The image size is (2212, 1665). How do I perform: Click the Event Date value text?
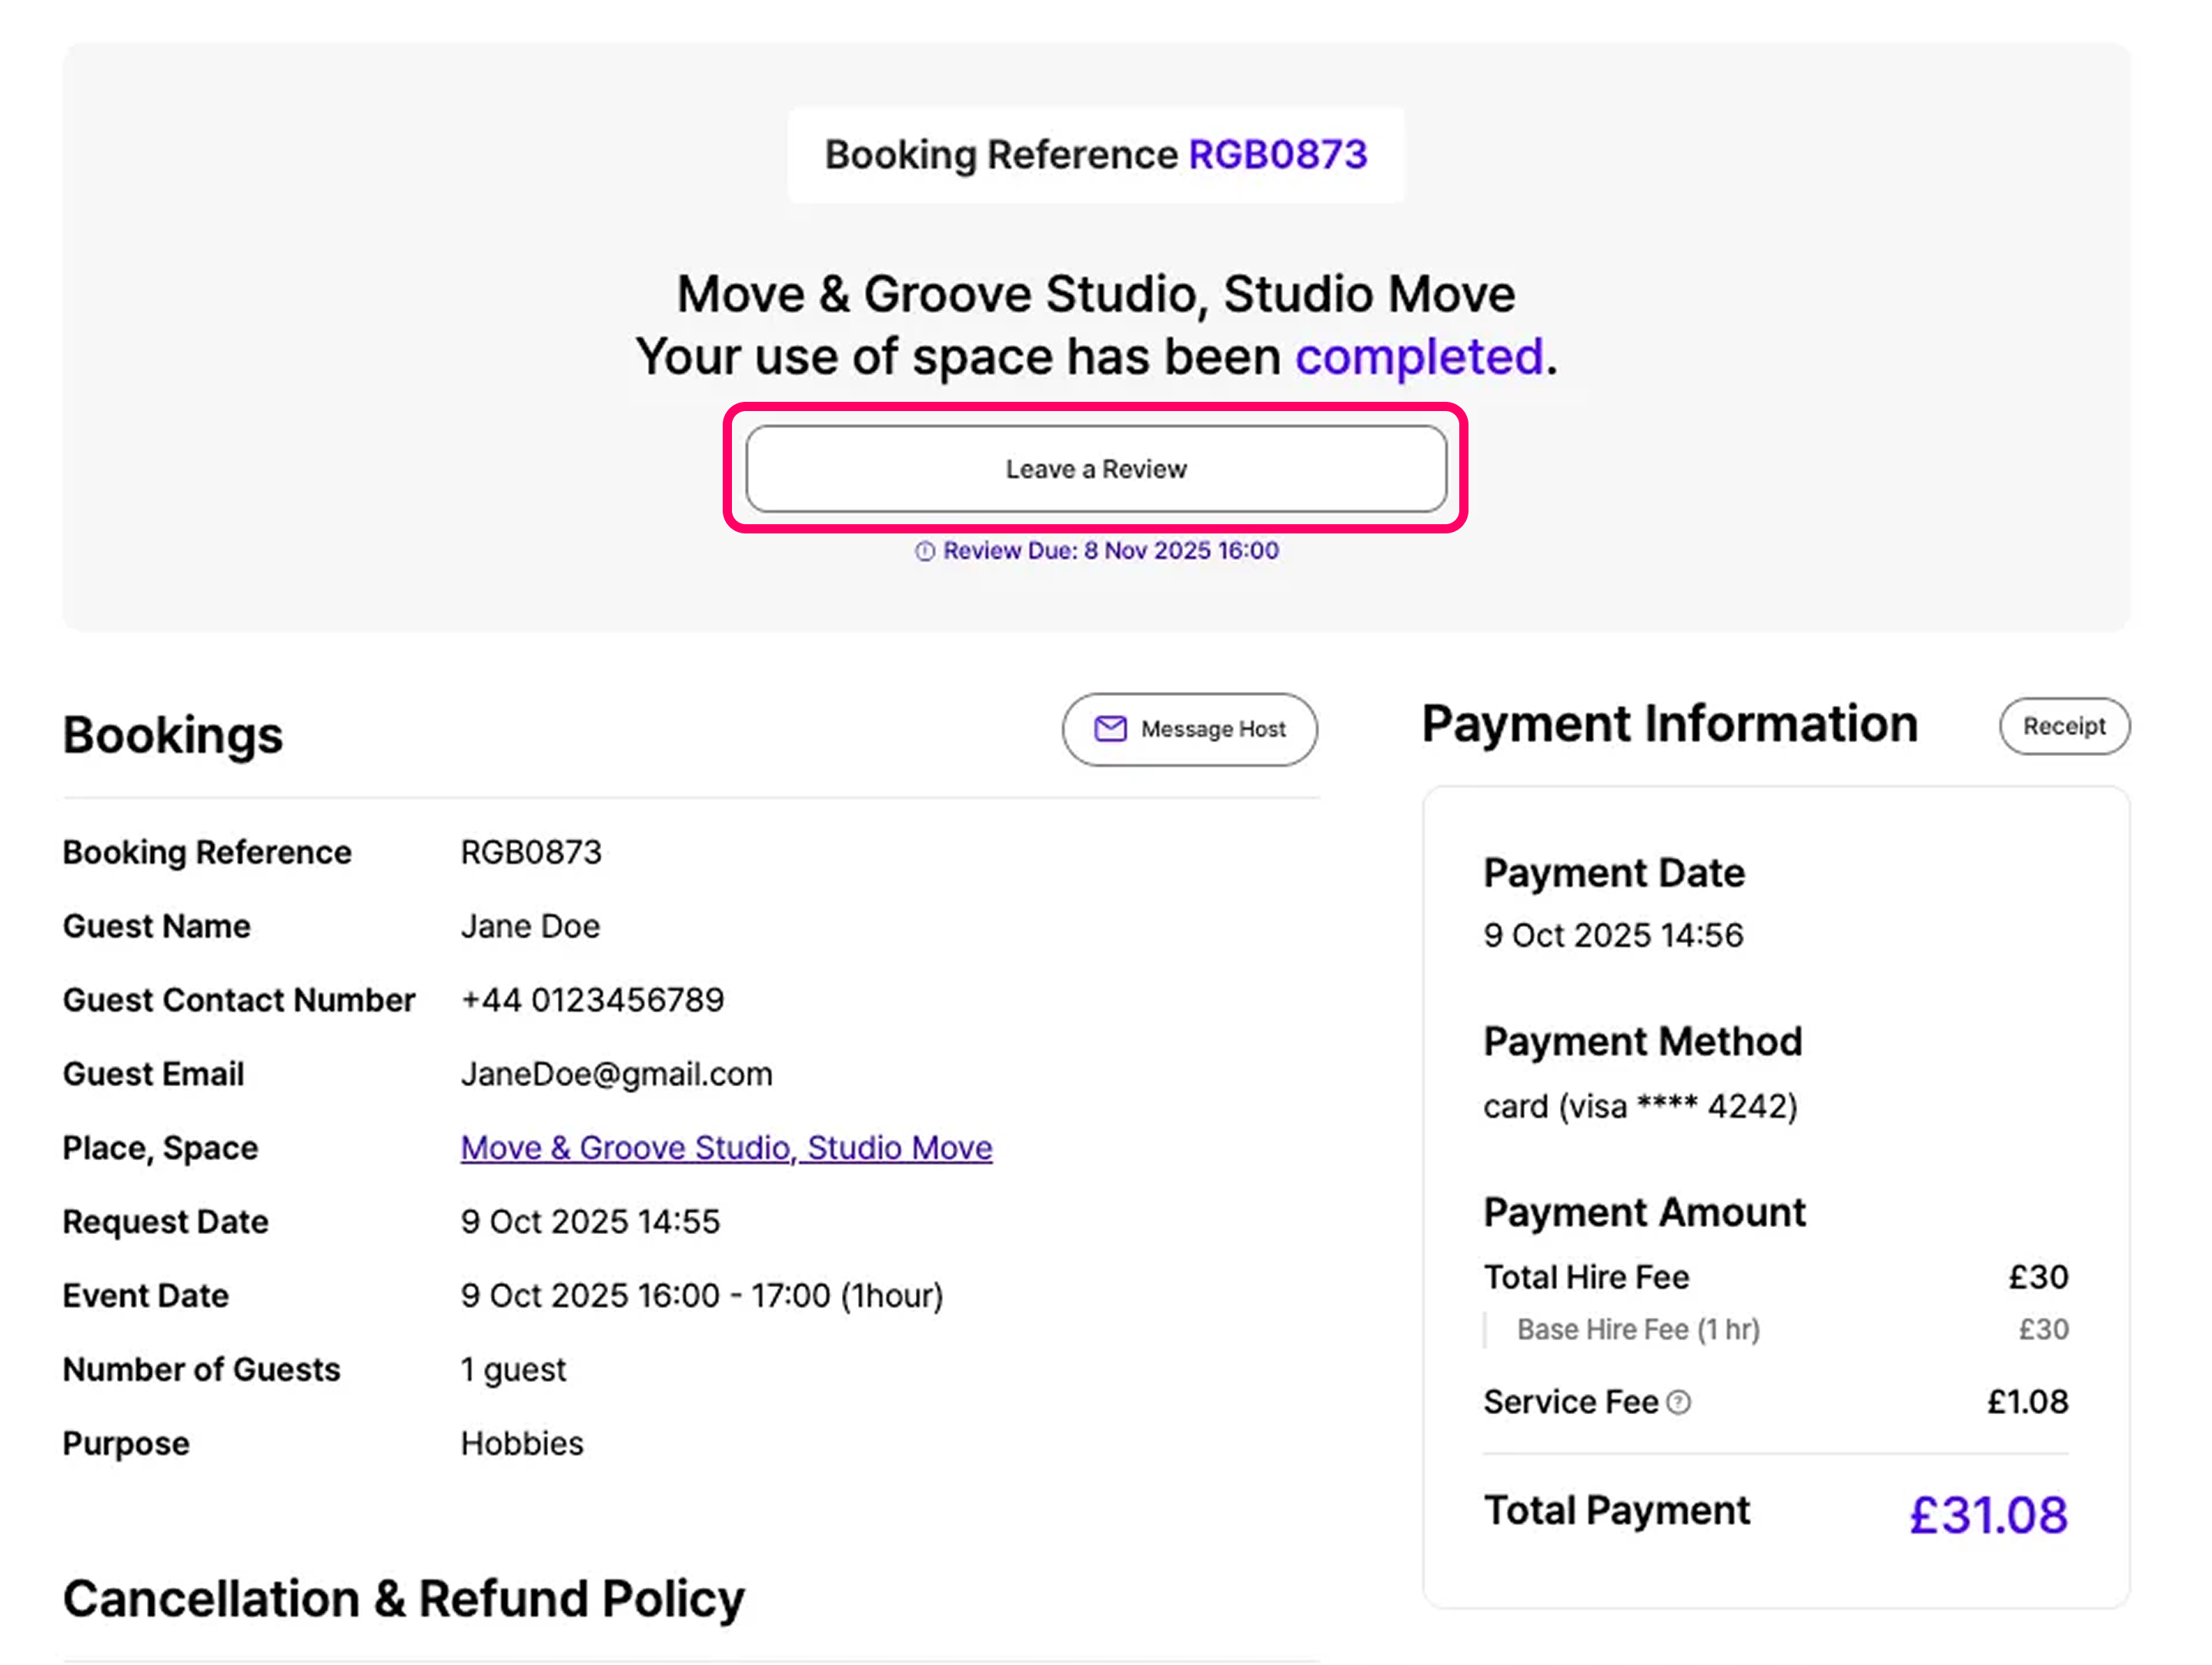pos(701,1296)
